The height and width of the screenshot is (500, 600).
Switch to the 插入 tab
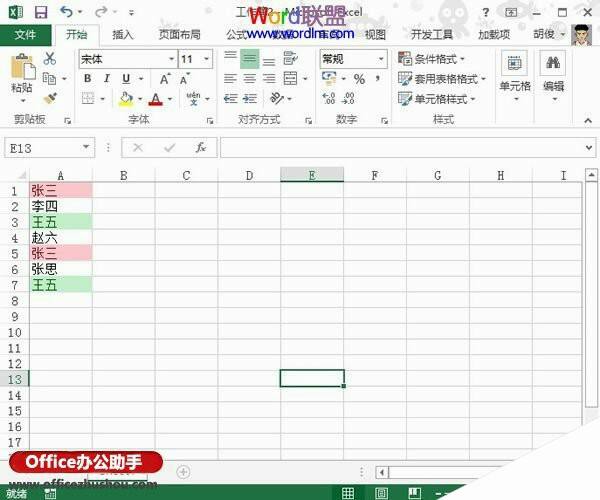(122, 35)
